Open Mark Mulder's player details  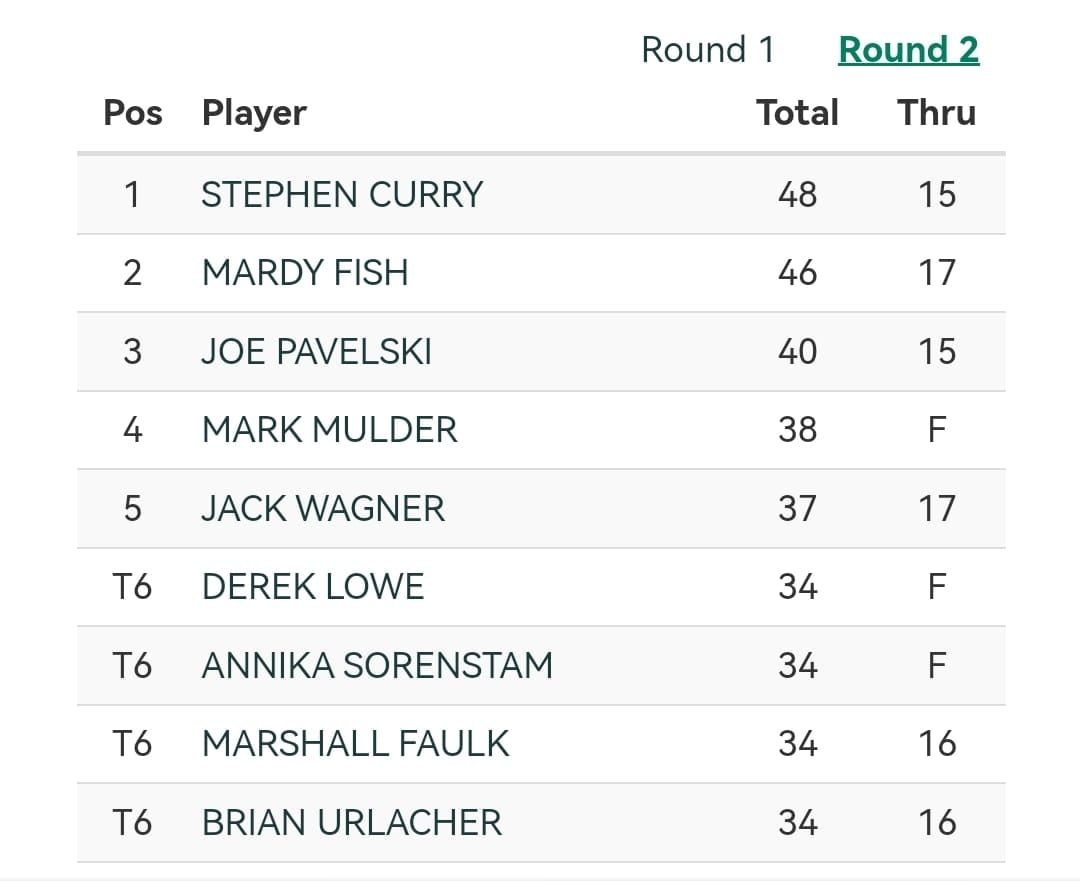click(330, 430)
